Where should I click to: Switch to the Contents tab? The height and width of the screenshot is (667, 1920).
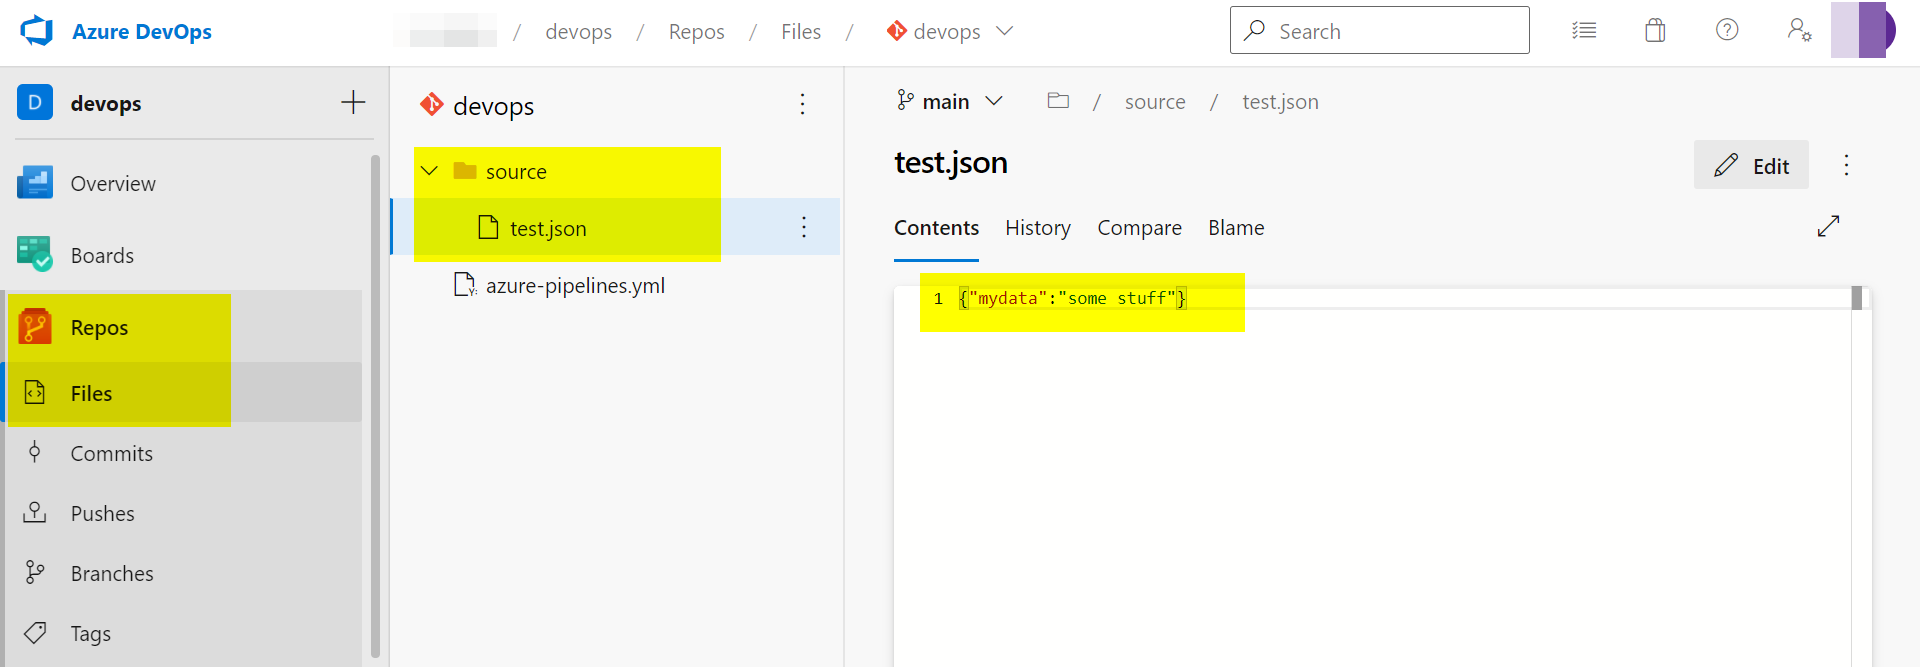pyautogui.click(x=936, y=228)
